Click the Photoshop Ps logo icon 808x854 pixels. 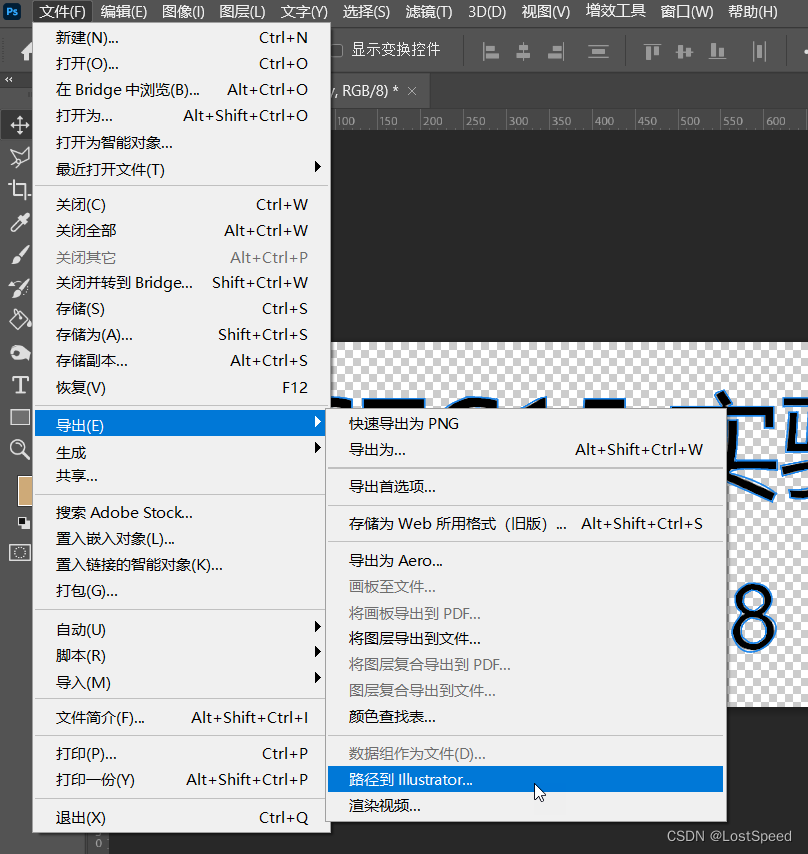click(x=12, y=11)
